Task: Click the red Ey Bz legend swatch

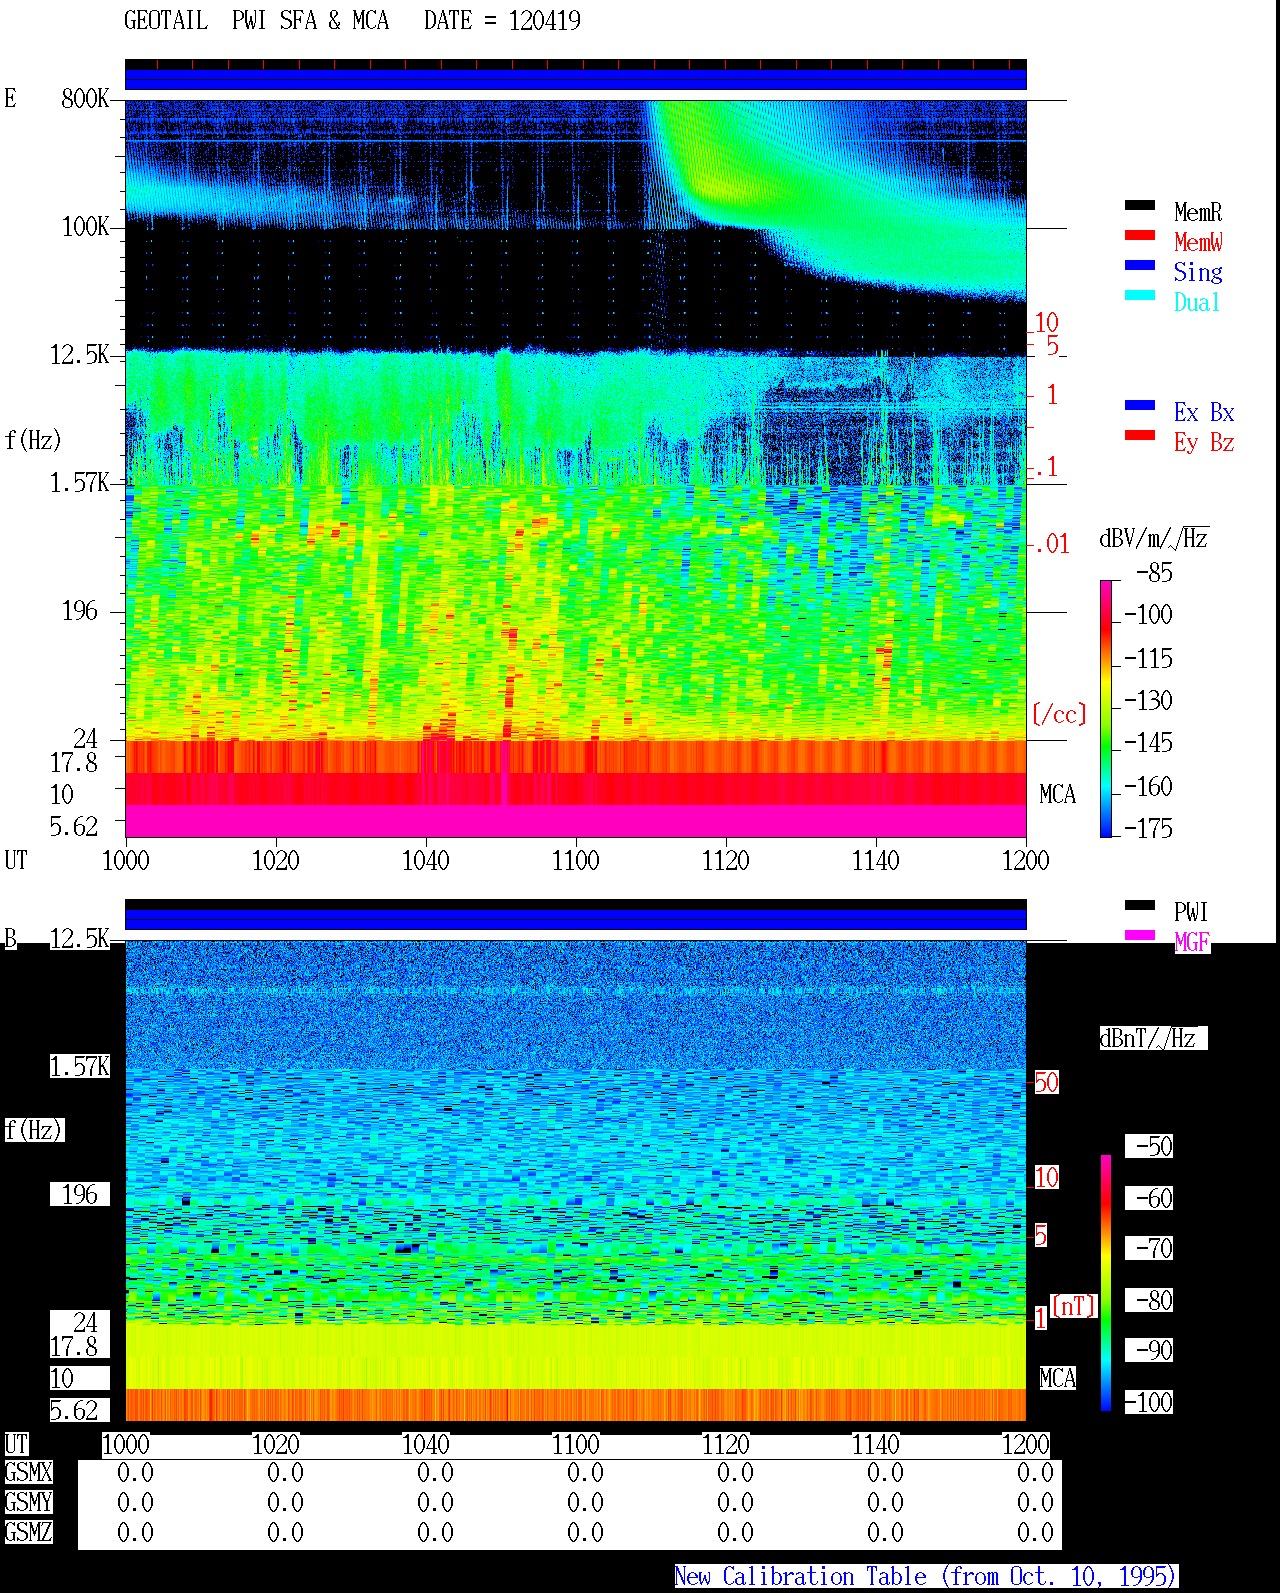Action: tap(1140, 436)
